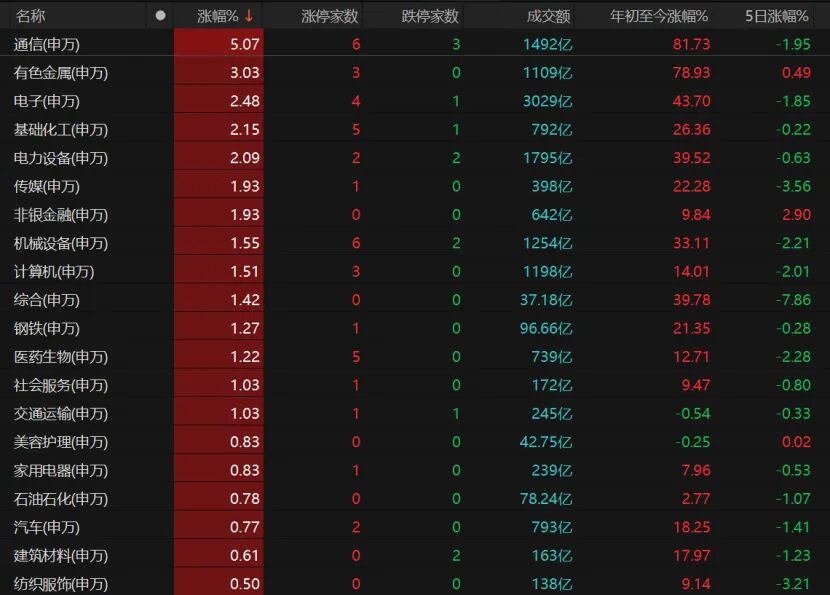Open the 有色金属(申万) sector row
This screenshot has width=830, height=595.
pos(61,72)
